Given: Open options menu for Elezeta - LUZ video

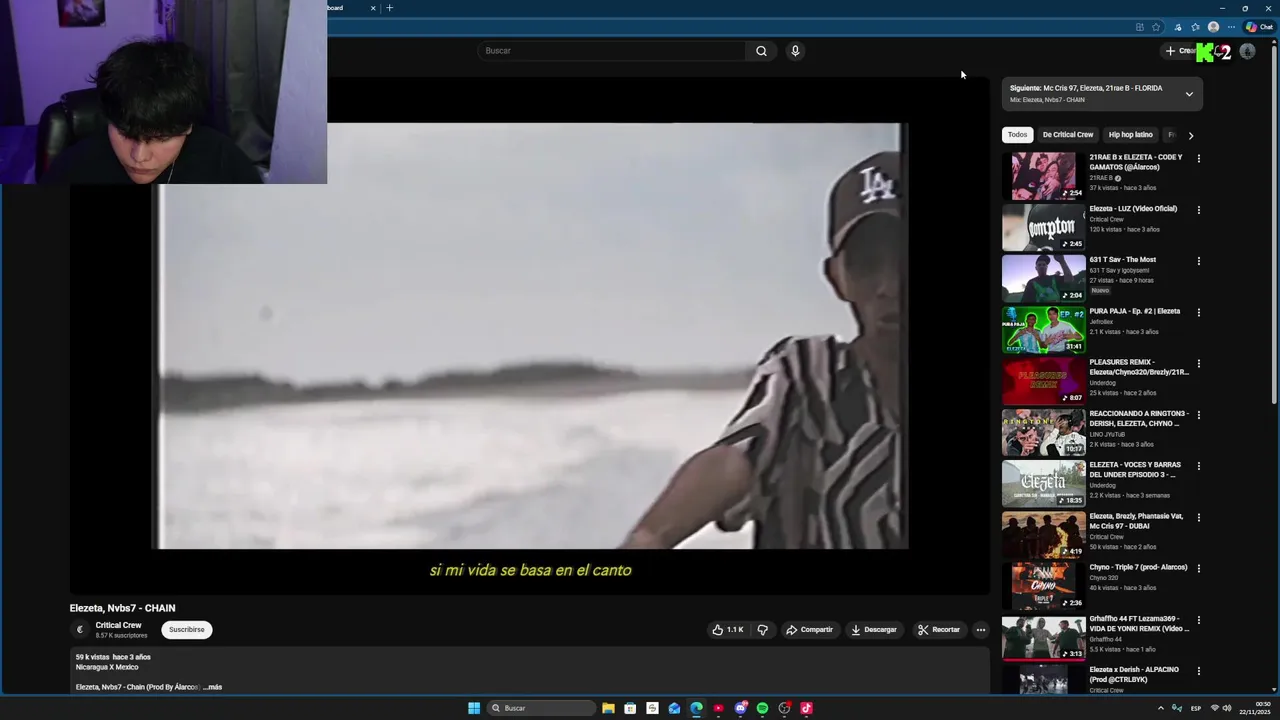Looking at the screenshot, I should pos(1199,210).
